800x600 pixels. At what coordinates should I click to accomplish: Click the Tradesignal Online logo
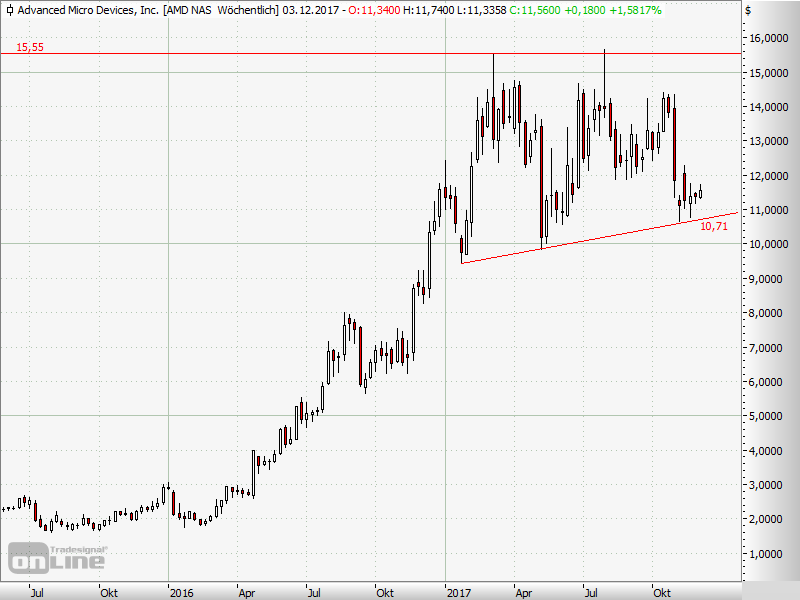pos(58,558)
